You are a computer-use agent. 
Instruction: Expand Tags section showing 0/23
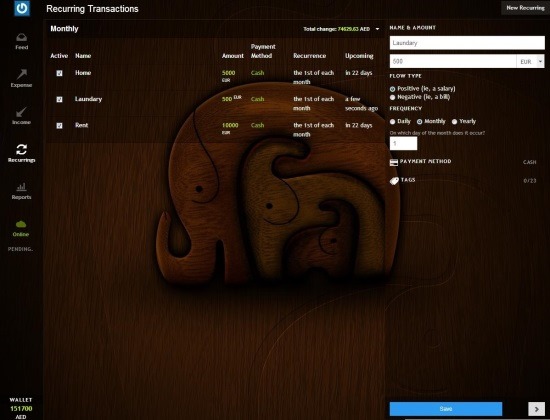(463, 180)
